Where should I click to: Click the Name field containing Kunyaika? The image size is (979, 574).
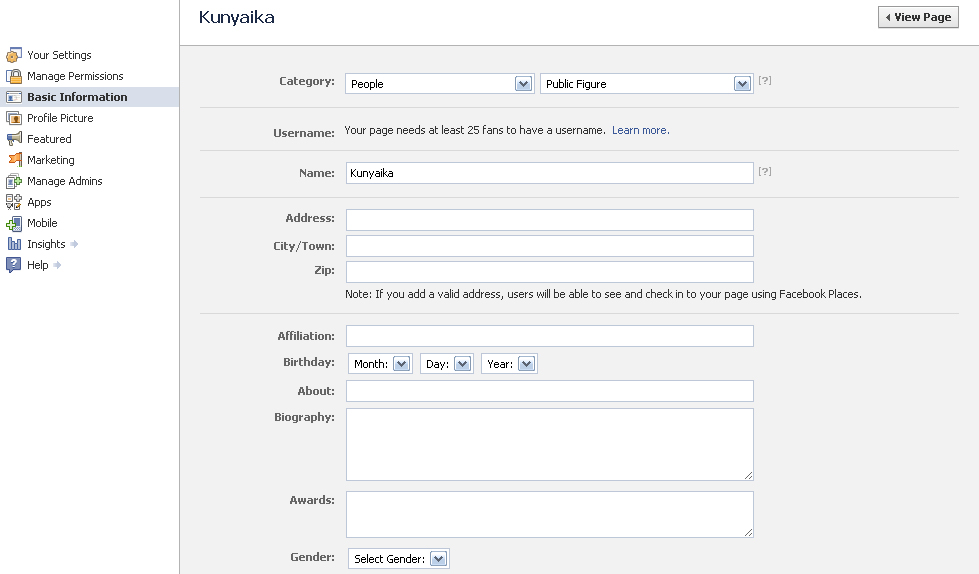(549, 173)
